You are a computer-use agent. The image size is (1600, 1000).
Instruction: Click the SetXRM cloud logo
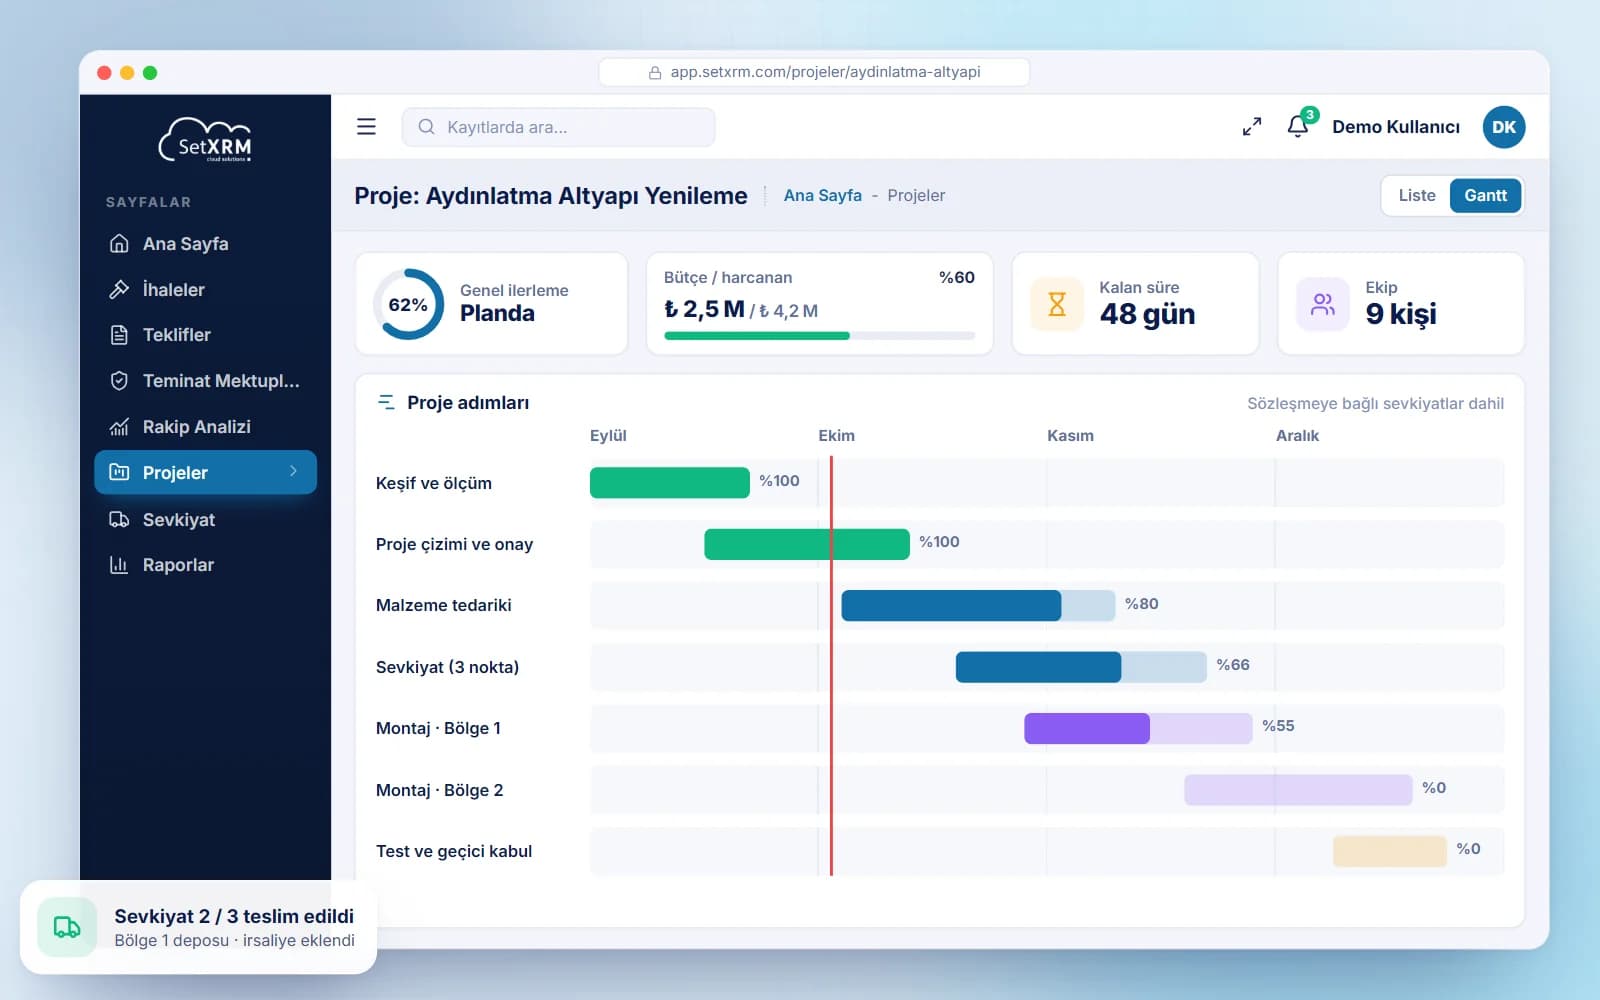click(205, 140)
